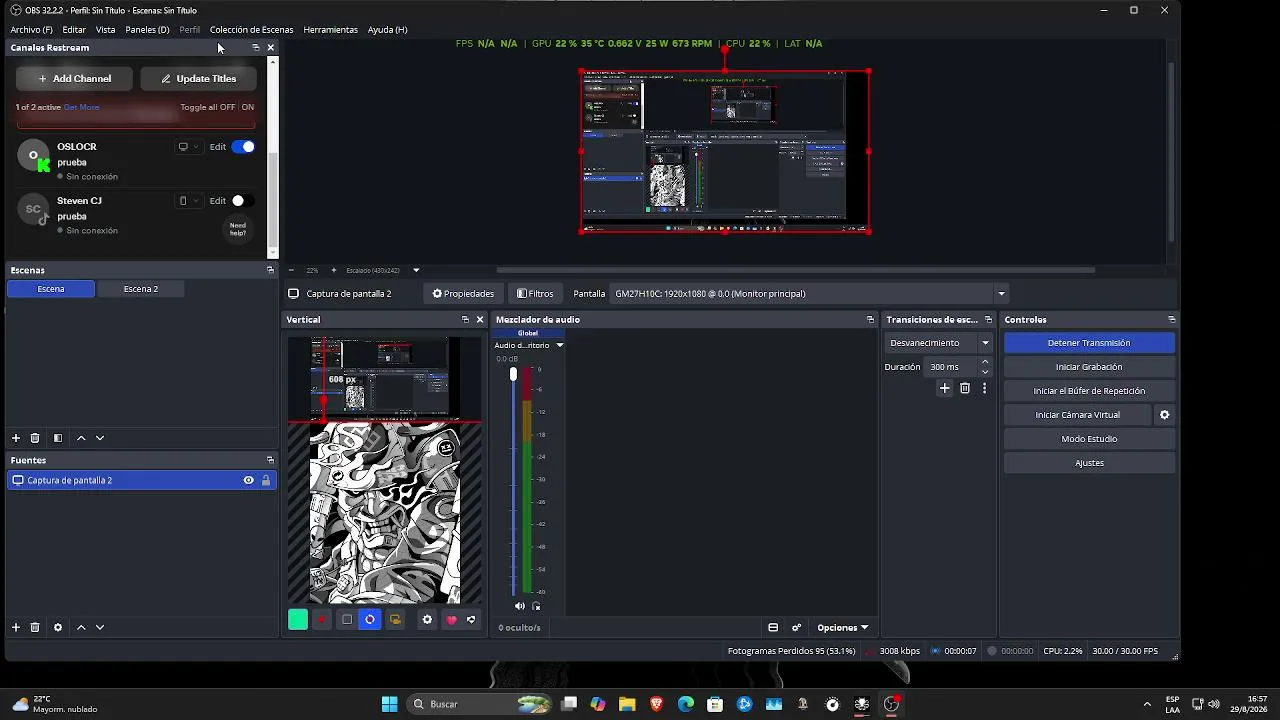Remove the transition with the trash icon
The height and width of the screenshot is (720, 1280).
click(965, 388)
